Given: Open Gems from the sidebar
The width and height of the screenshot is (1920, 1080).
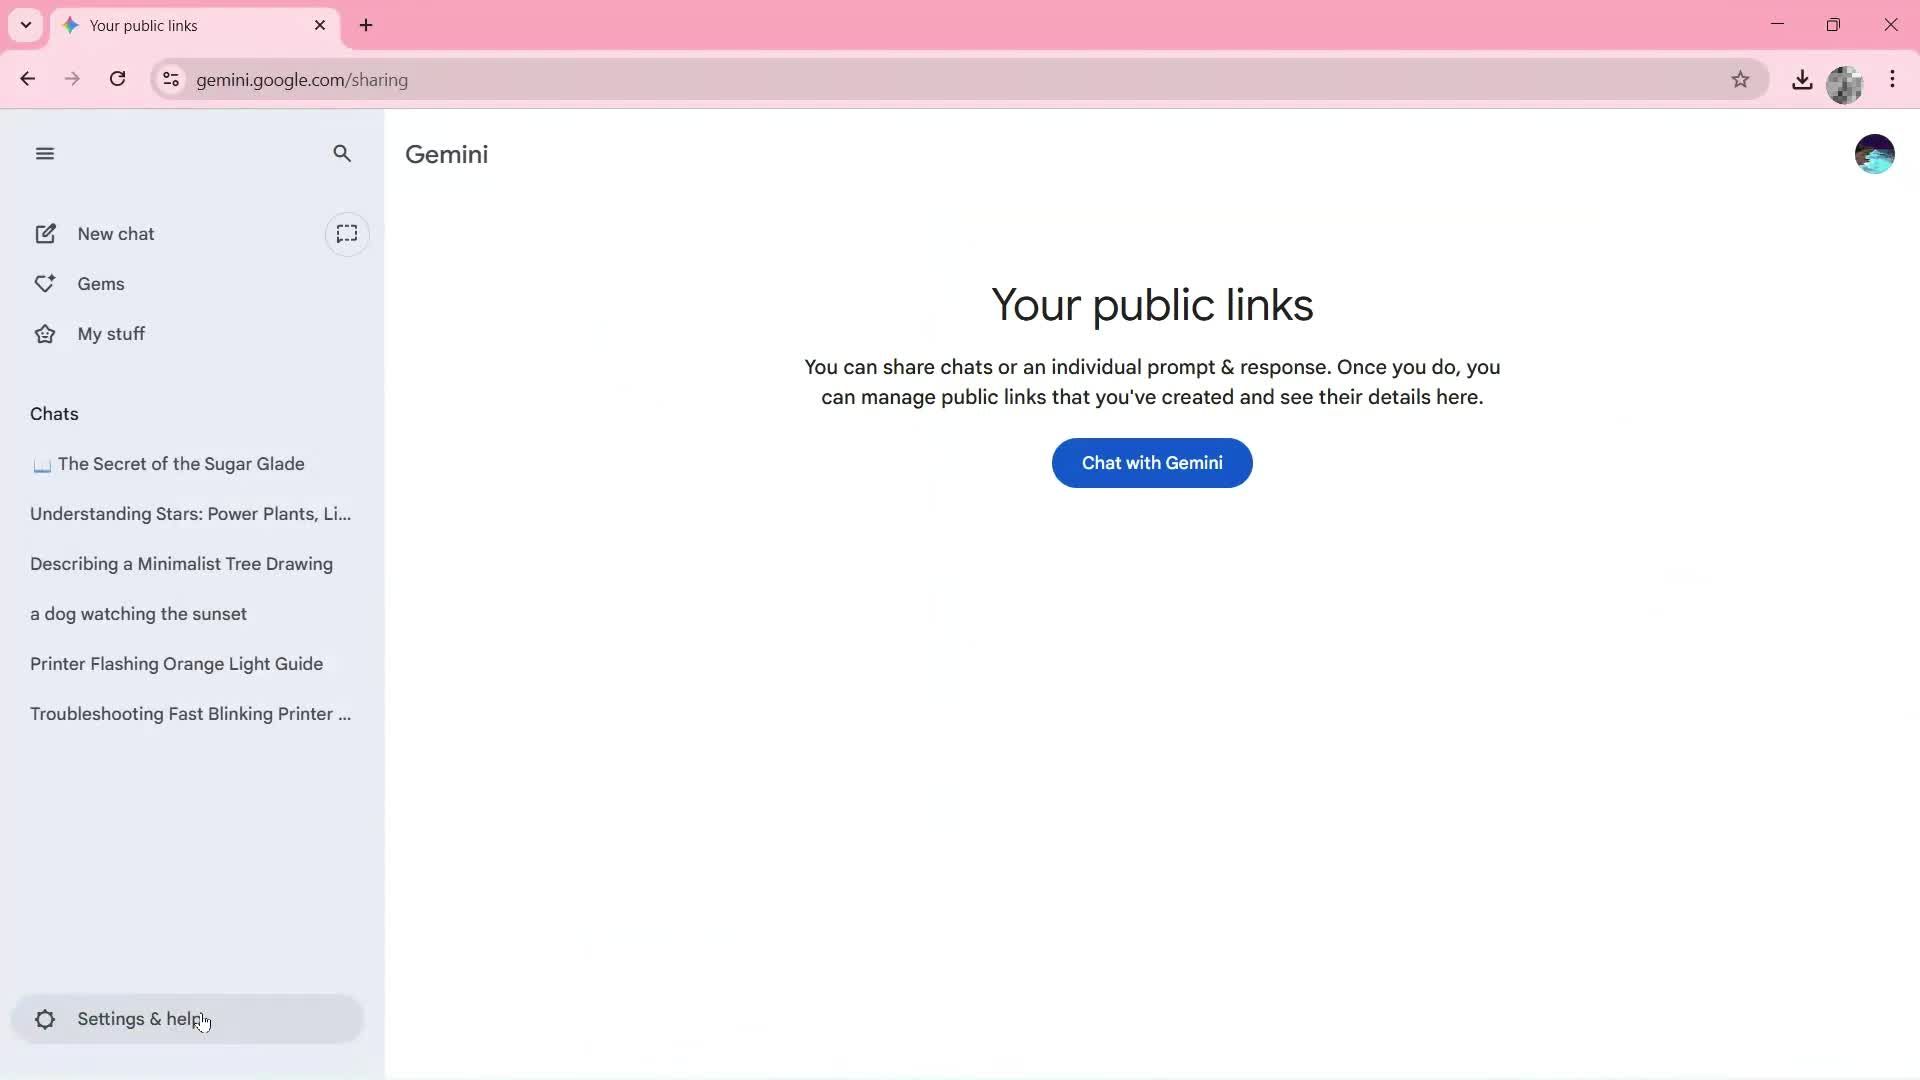Looking at the screenshot, I should 100,284.
